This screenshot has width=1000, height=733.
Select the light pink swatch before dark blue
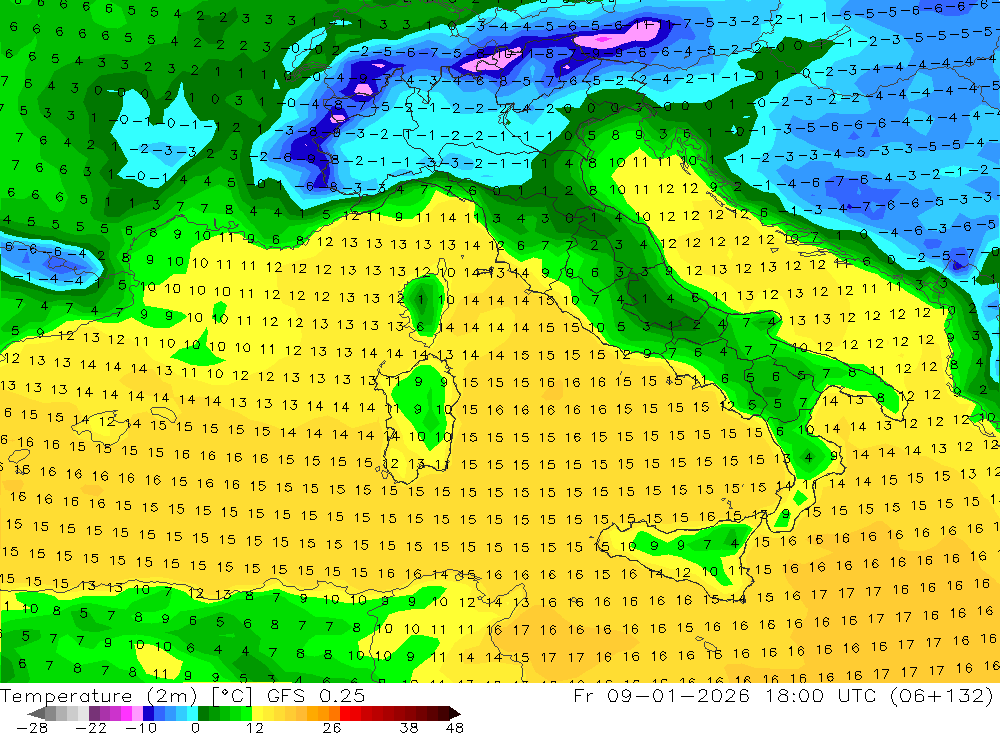138,713
